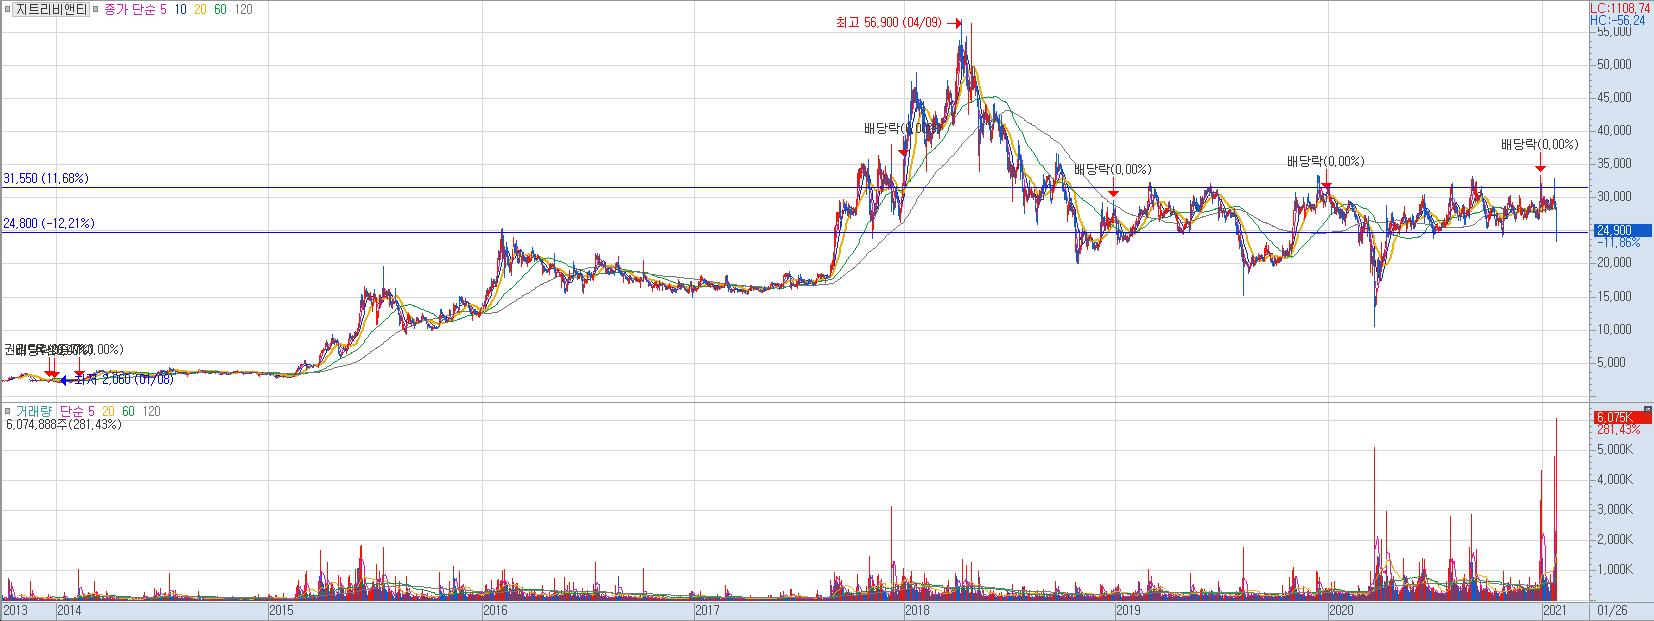Click the 10,000 price axis label
Image resolution: width=1654 pixels, height=621 pixels.
pyautogui.click(x=1616, y=329)
